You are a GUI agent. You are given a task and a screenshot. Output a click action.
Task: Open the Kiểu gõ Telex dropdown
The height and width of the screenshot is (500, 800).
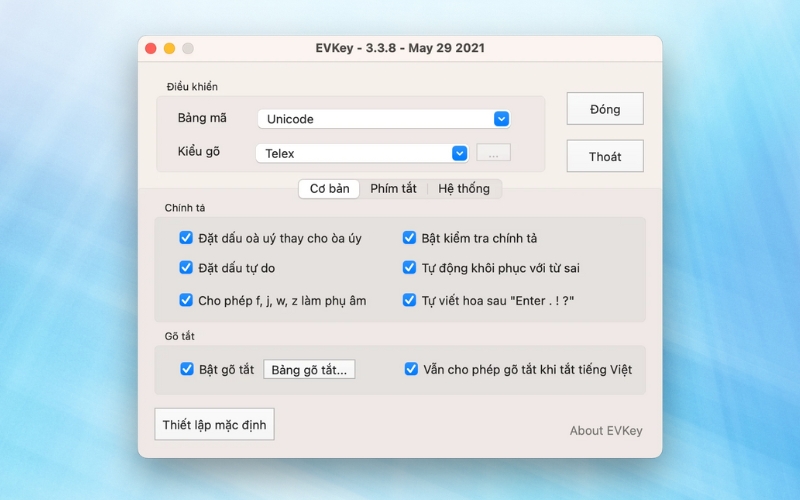click(x=362, y=153)
